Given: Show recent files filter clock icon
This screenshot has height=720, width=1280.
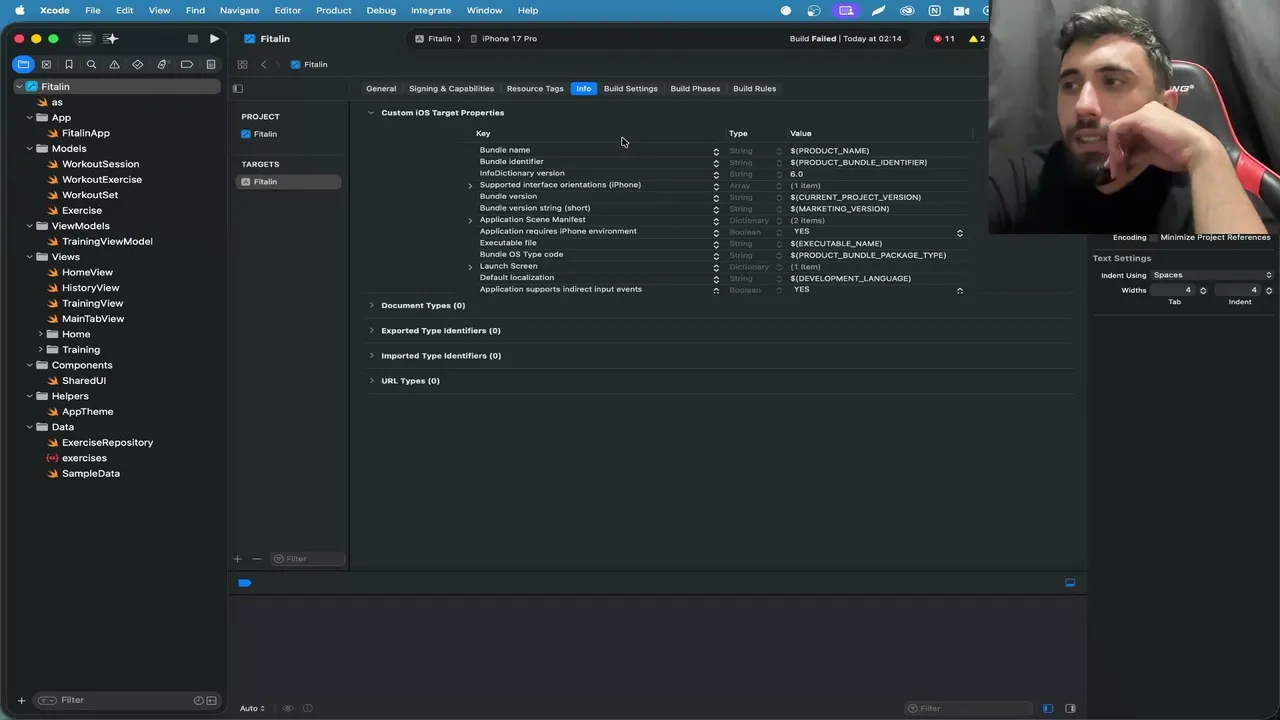Looking at the screenshot, I should pos(198,701).
